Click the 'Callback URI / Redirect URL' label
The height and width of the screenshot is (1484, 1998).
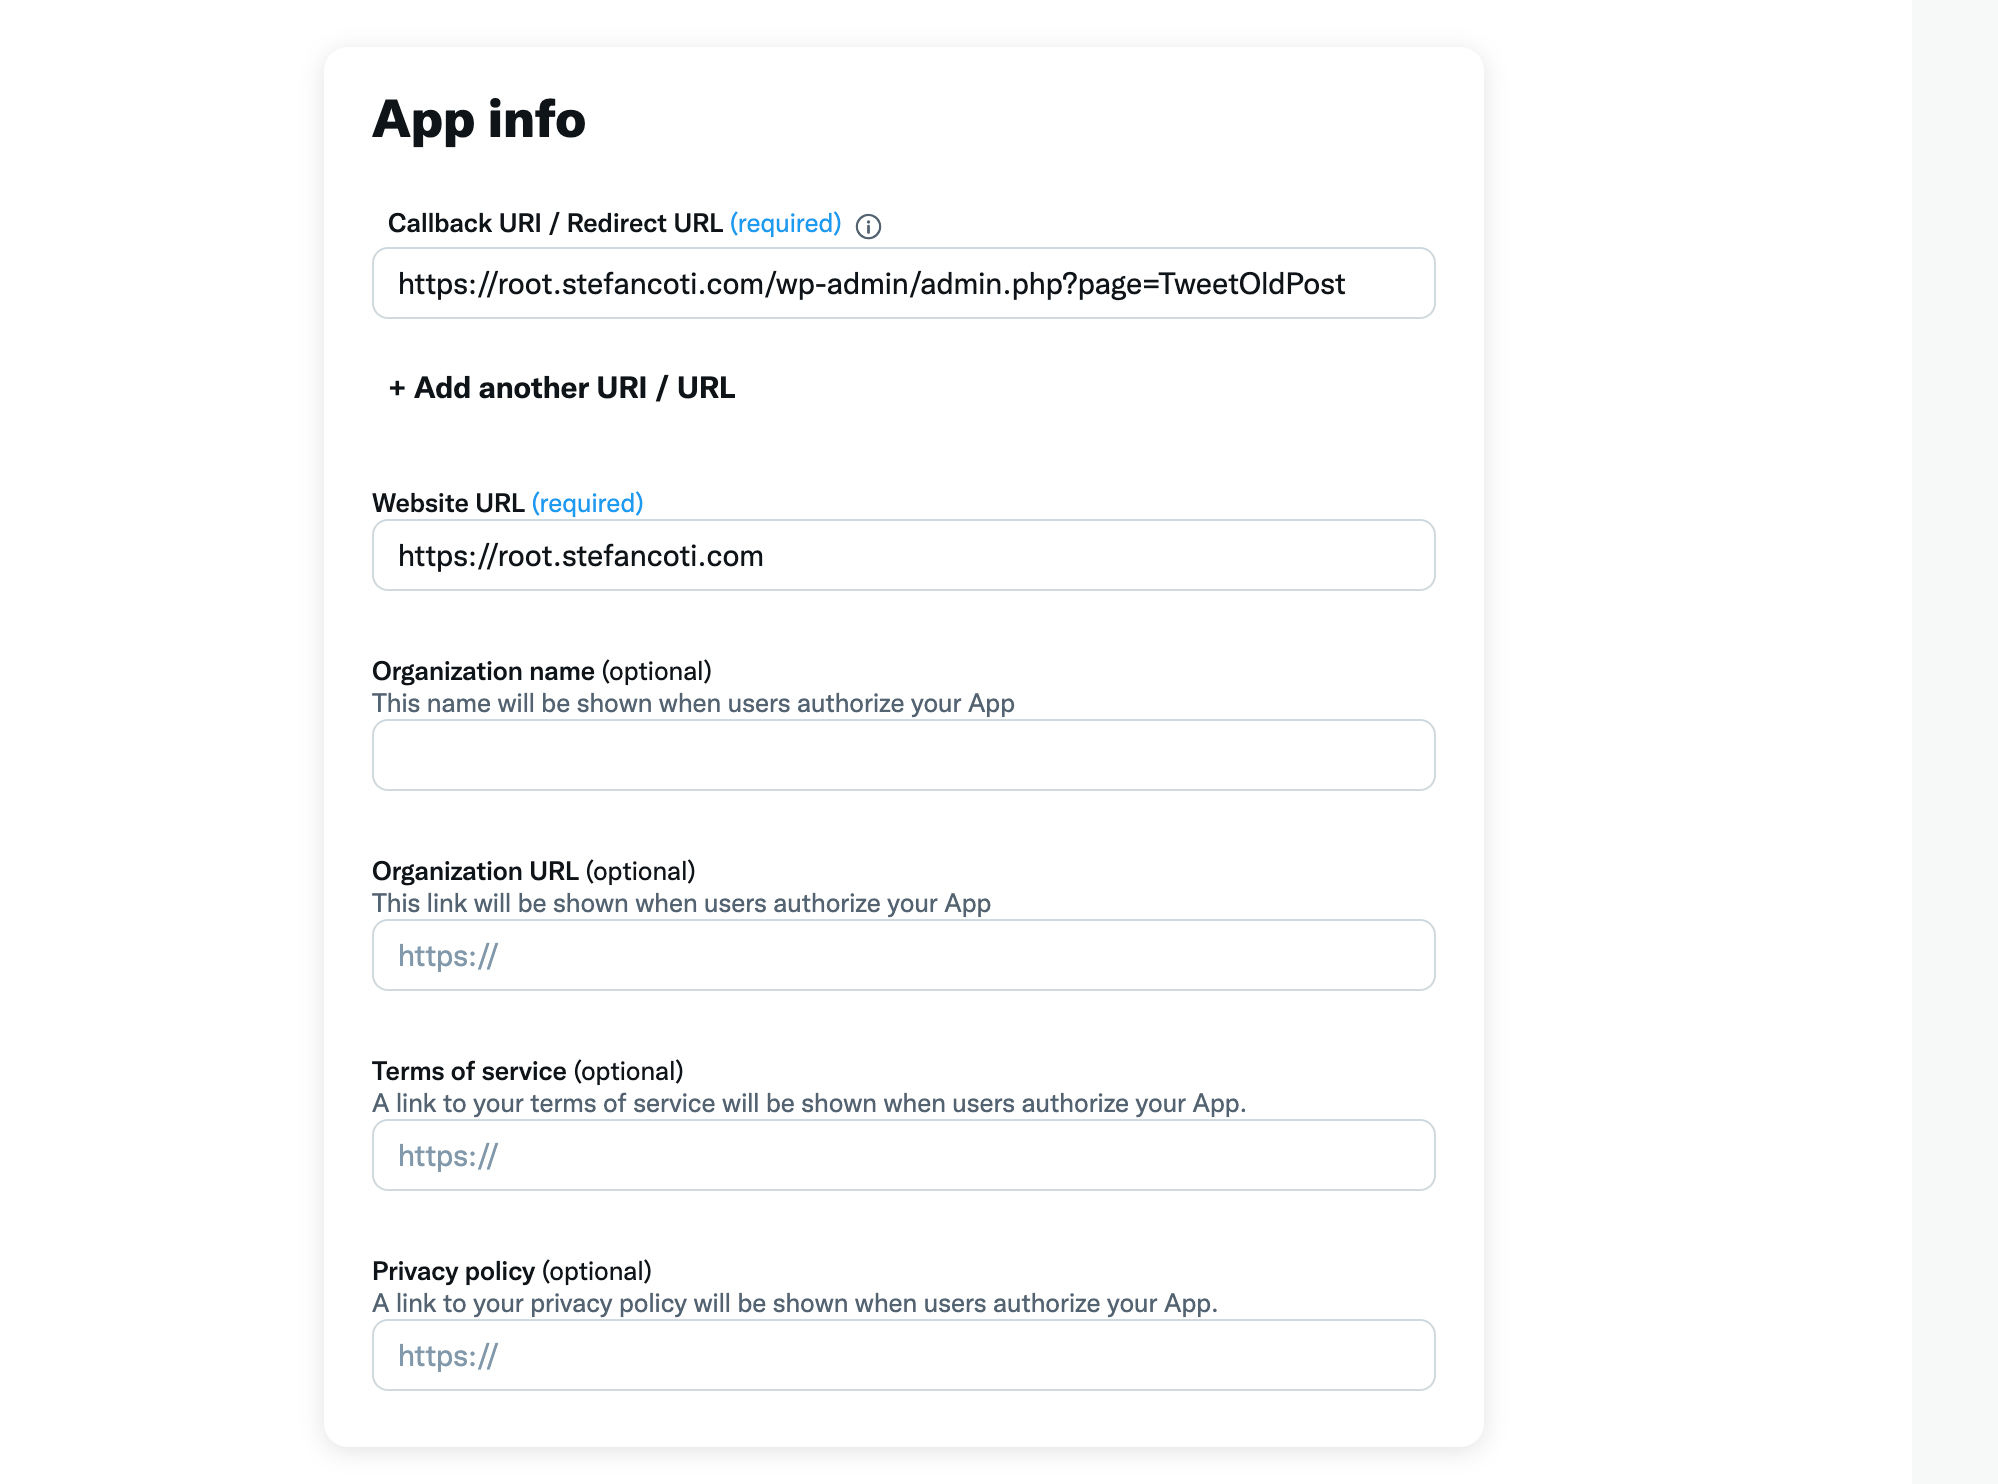555,223
